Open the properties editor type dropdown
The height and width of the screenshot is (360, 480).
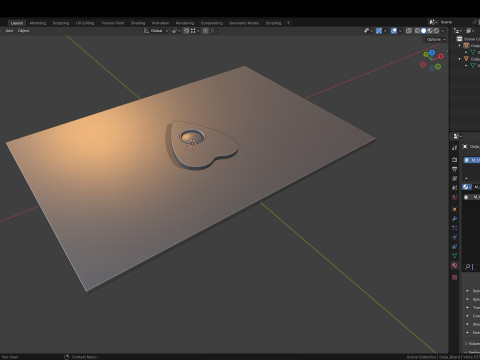click(457, 136)
